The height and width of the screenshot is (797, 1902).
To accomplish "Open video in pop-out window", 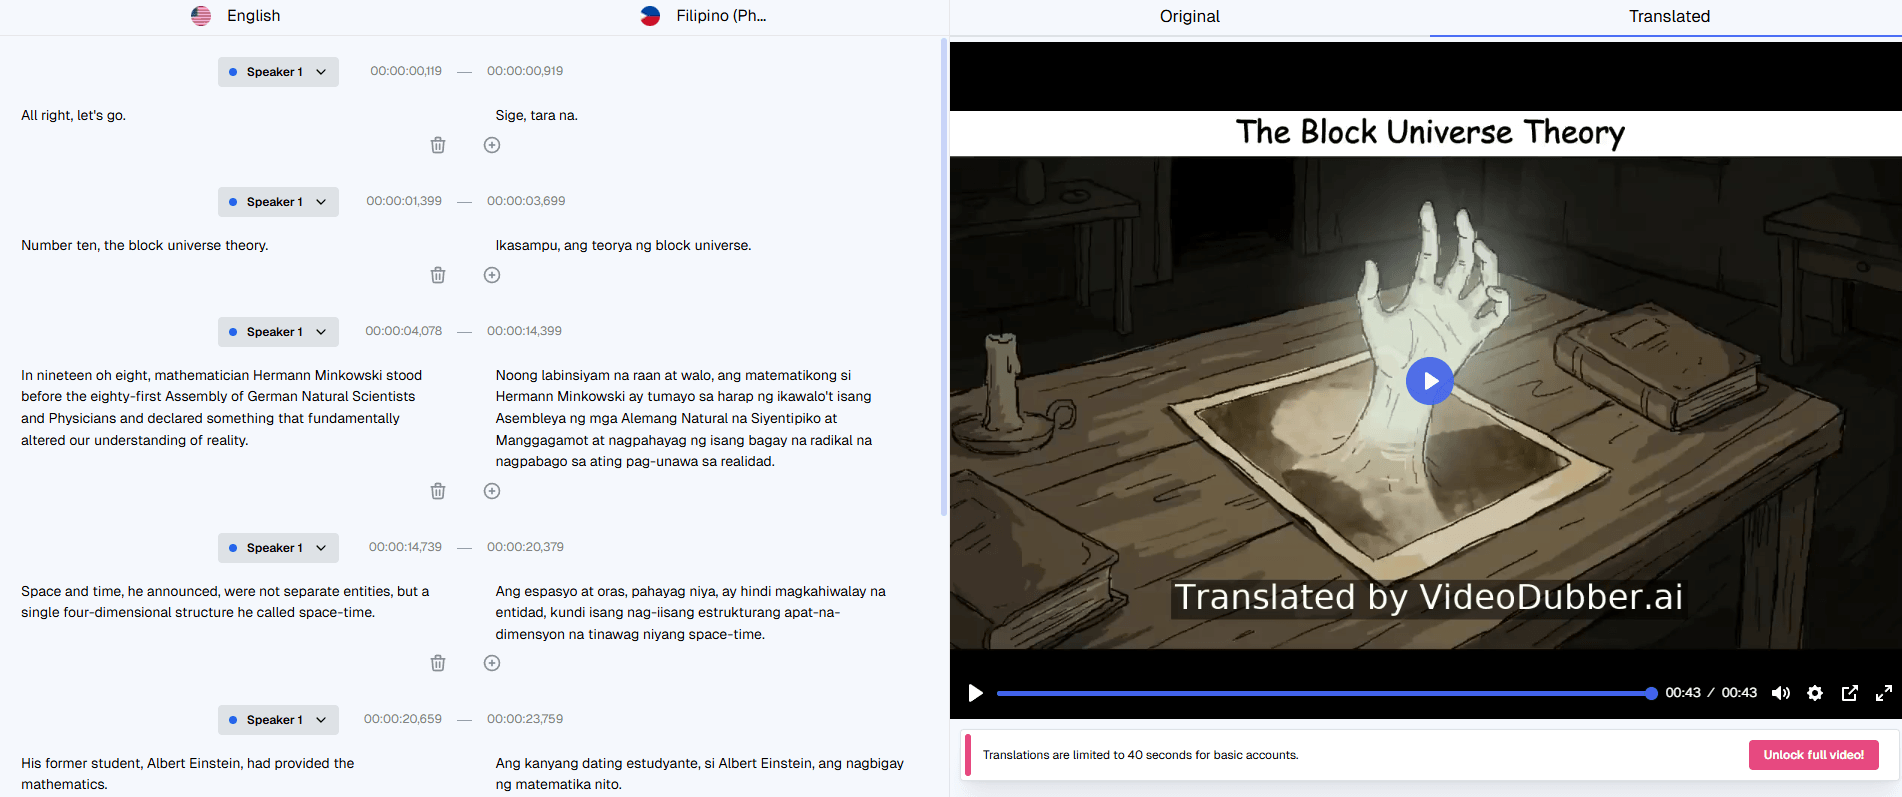I will [1850, 693].
